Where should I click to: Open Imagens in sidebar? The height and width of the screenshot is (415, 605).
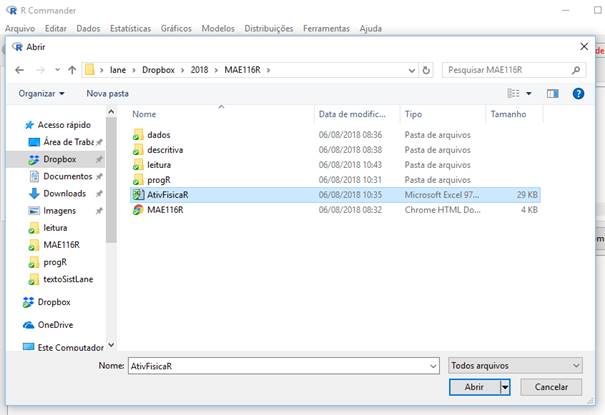52,211
